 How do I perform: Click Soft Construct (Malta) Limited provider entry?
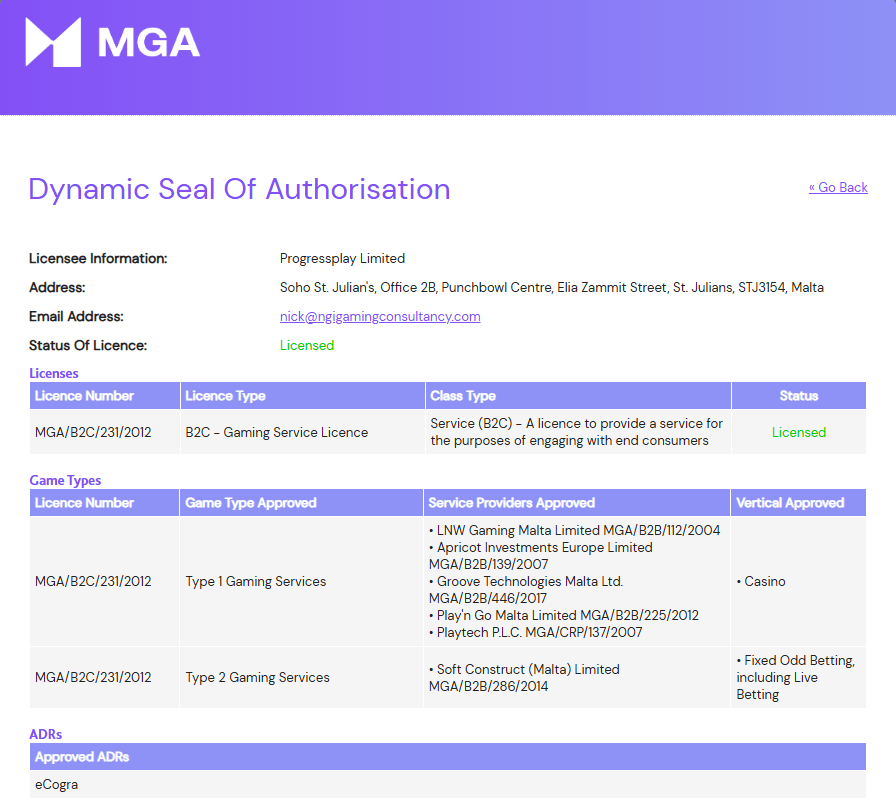tap(524, 678)
